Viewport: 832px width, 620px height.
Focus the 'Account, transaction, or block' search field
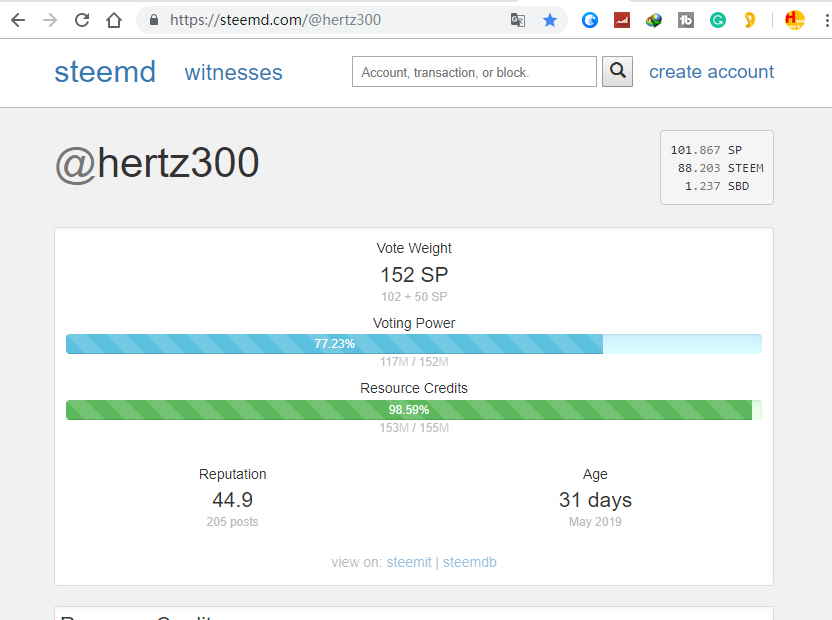[474, 72]
